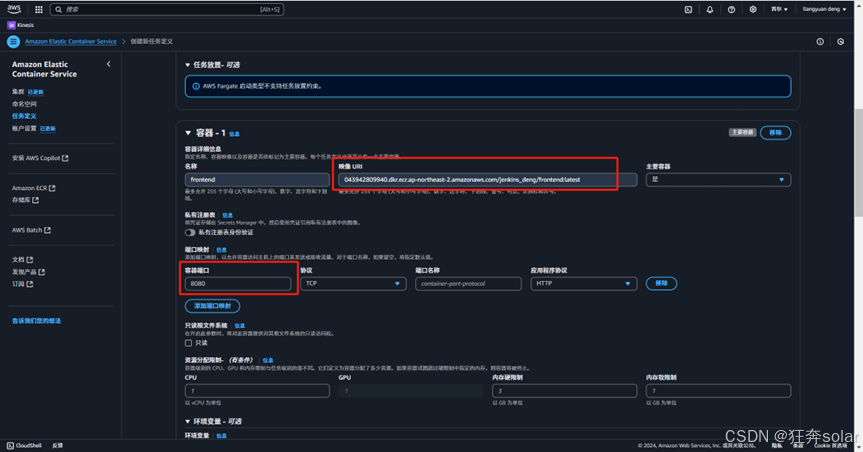Click the 内存软限制 input field
Screen dimensions: 863x452
click(718, 391)
